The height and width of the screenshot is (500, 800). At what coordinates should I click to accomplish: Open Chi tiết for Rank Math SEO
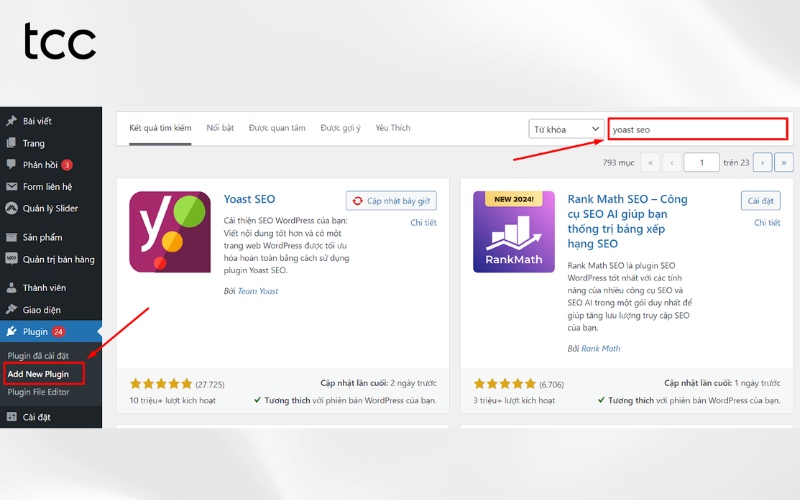pos(767,222)
